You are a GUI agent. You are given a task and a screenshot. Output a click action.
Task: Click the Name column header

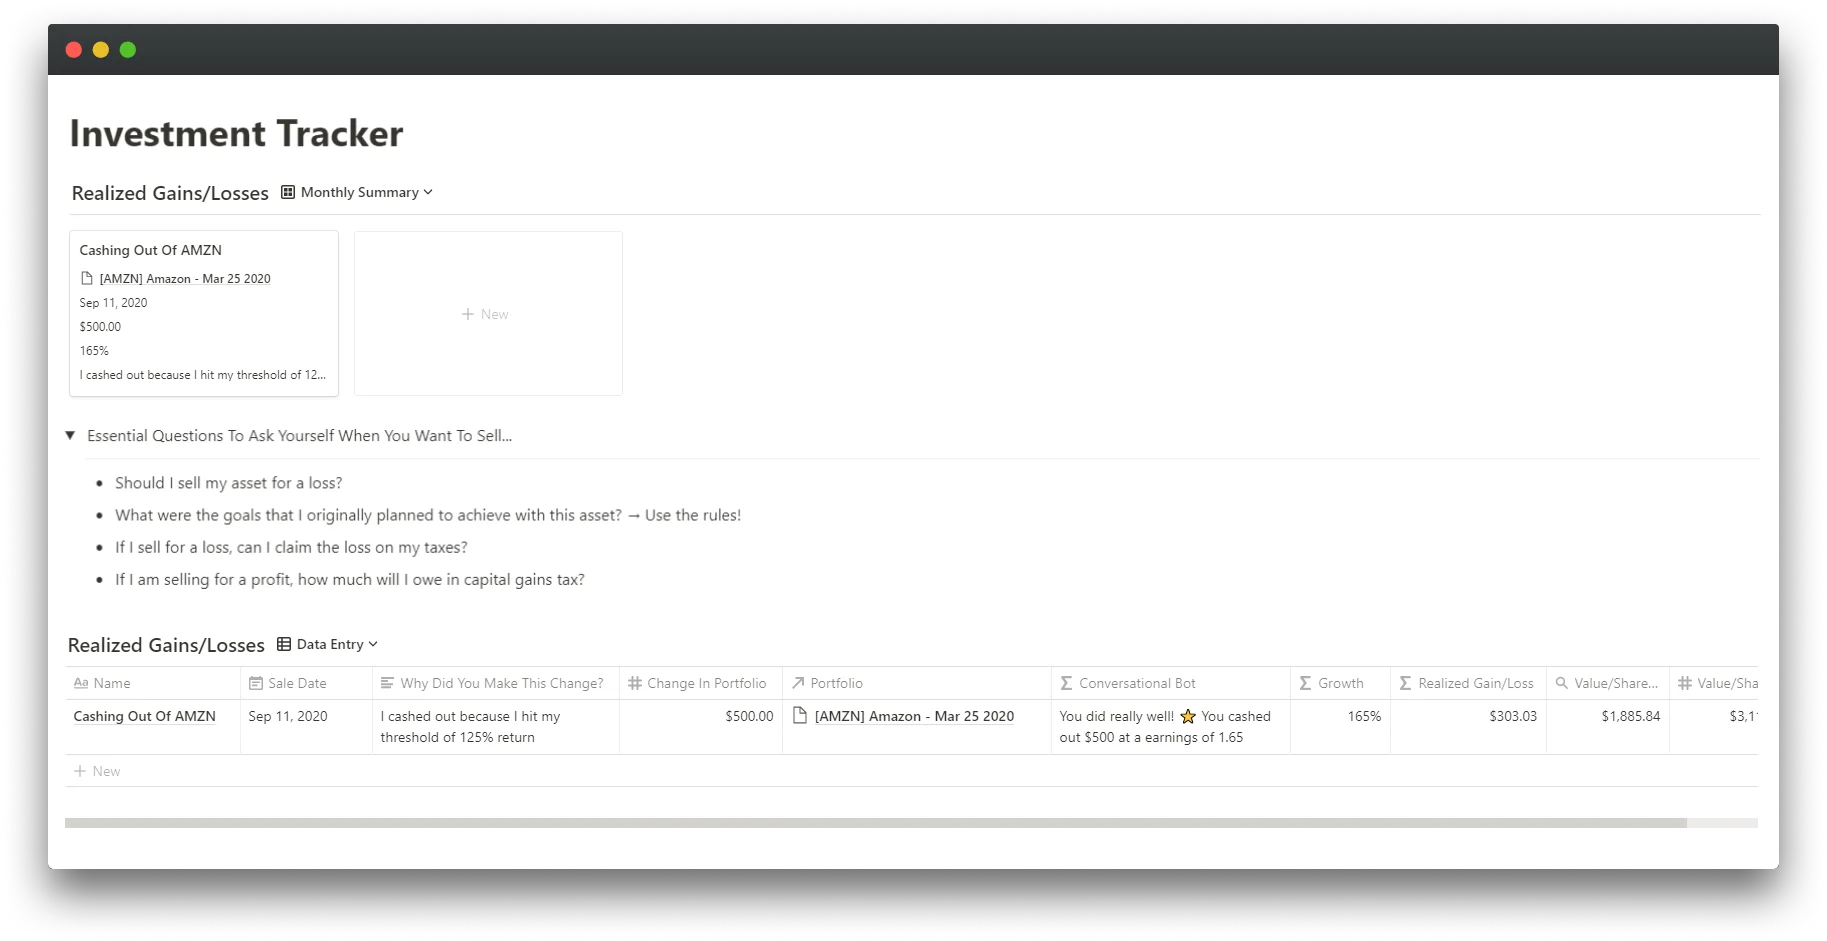pos(153,683)
